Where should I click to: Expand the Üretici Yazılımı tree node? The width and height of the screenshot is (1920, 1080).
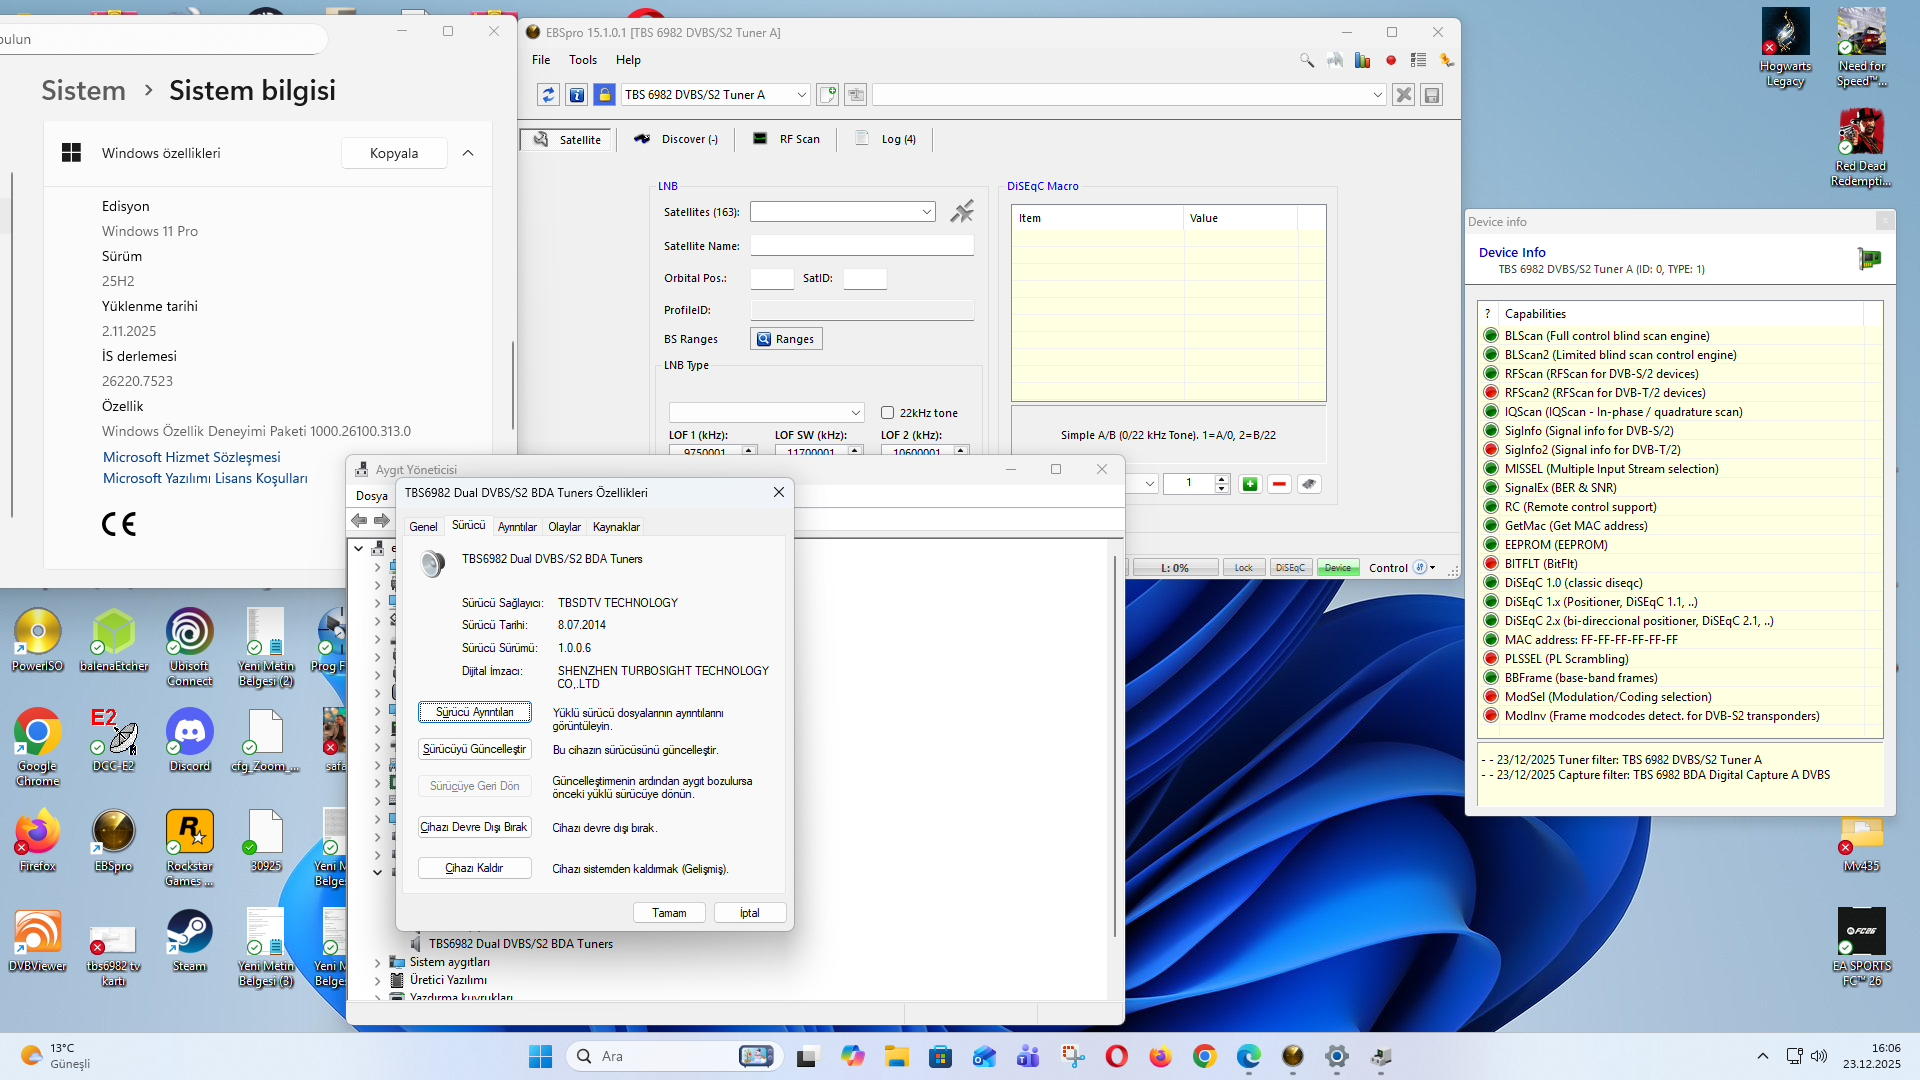point(377,981)
